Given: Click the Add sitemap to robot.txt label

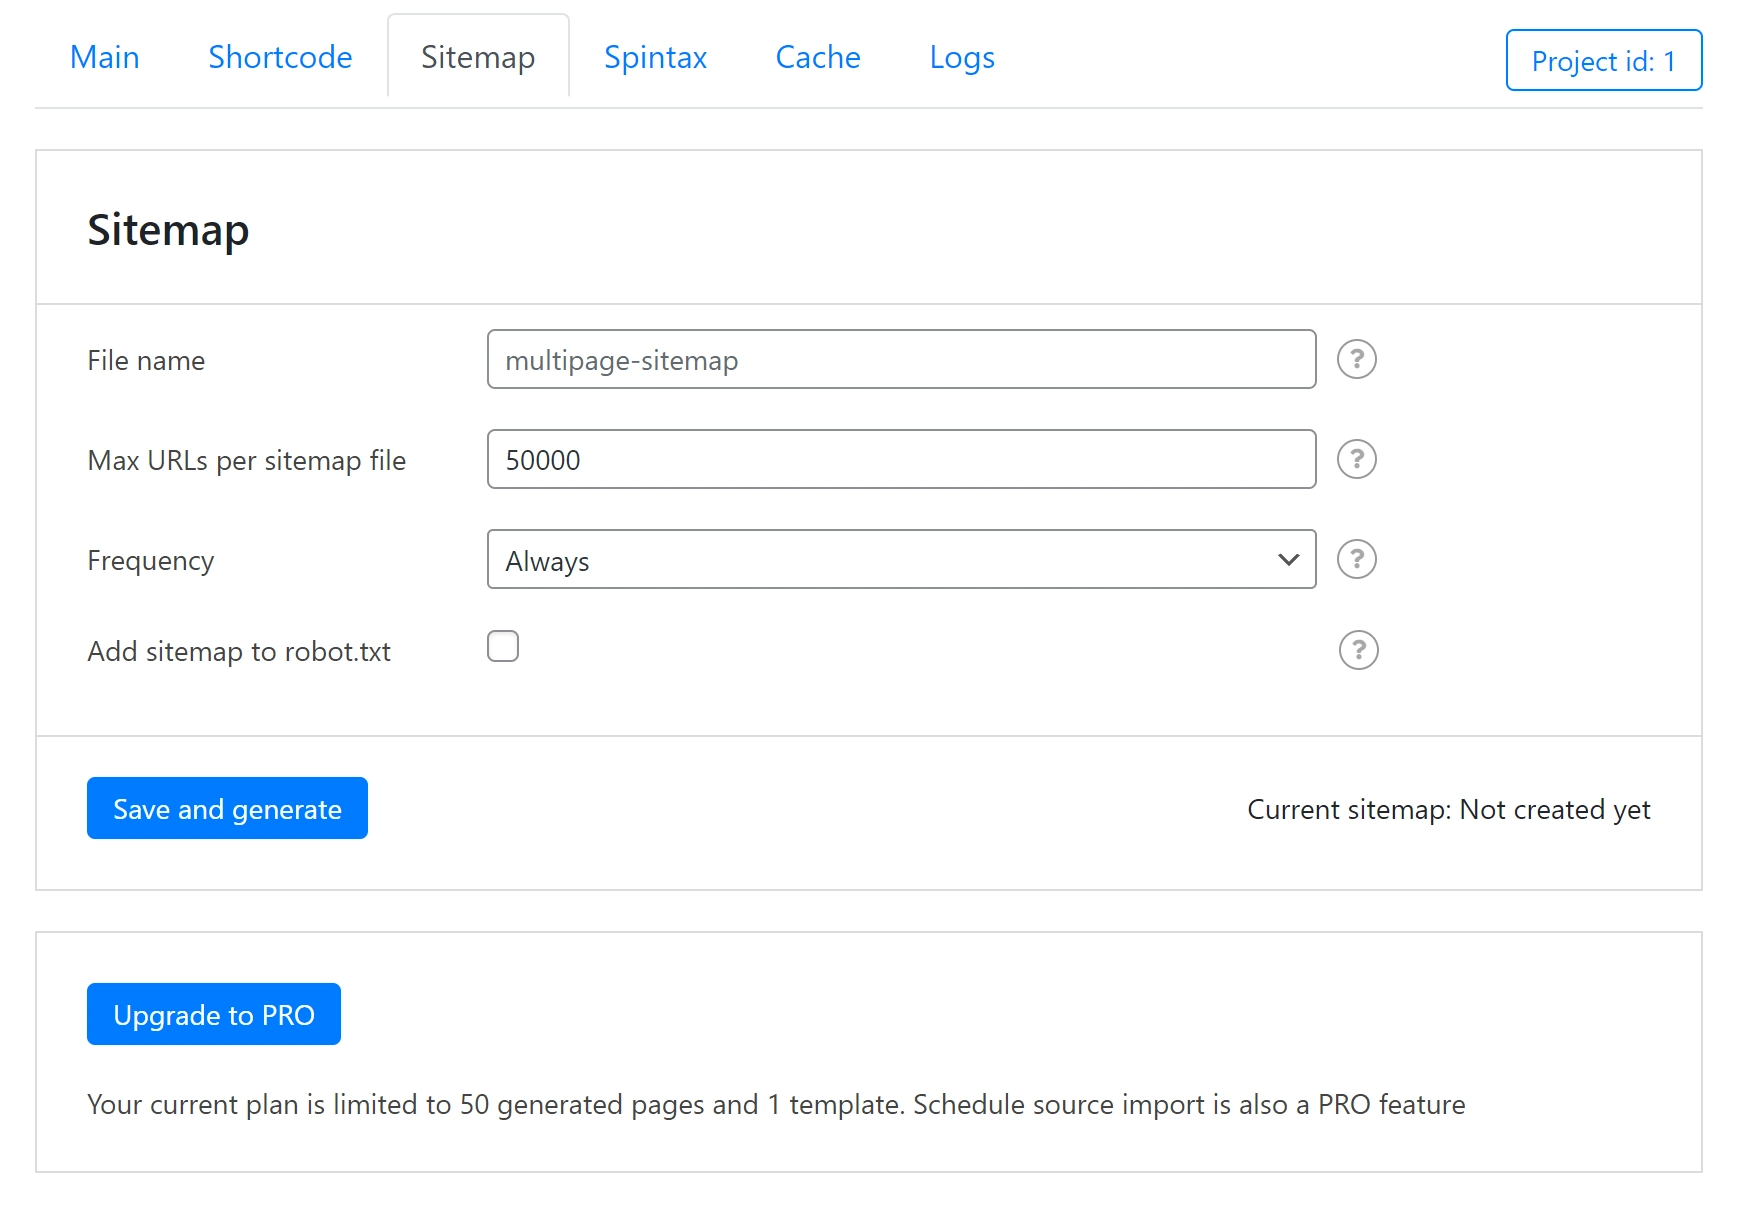Looking at the screenshot, I should click(239, 651).
